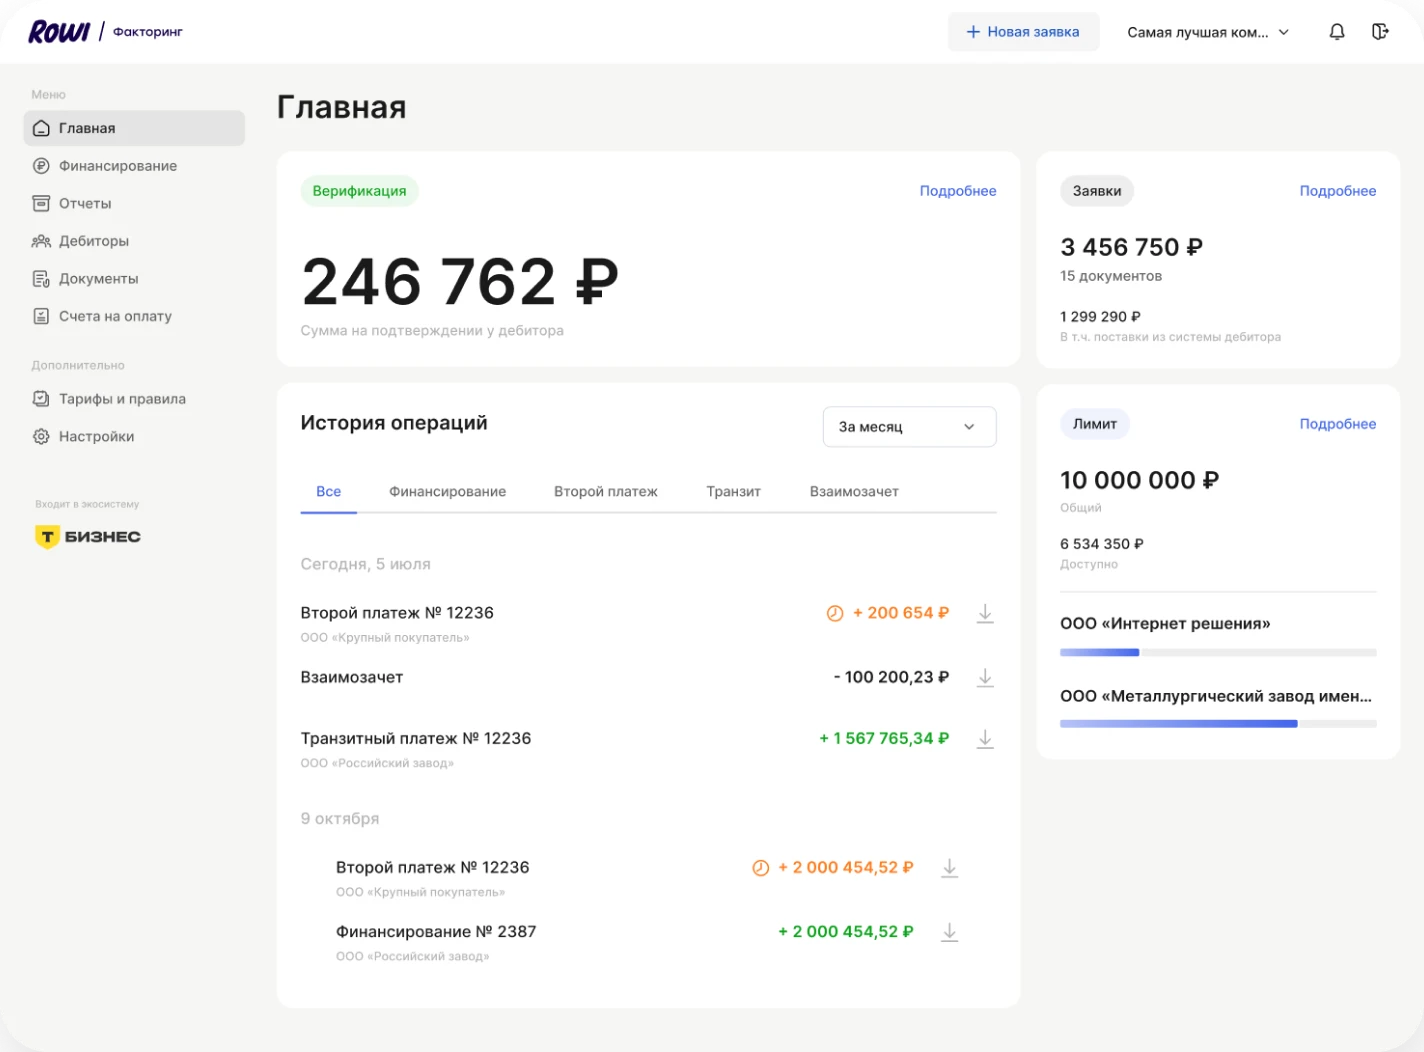This screenshot has height=1052, width=1424.
Task: Select the Транзит tab
Action: [x=733, y=492]
